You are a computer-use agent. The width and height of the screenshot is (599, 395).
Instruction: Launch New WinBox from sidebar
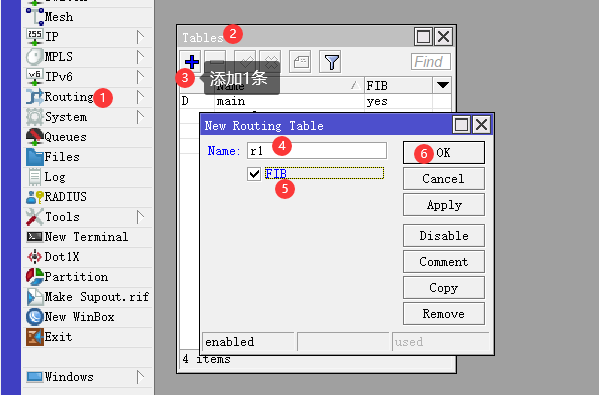point(88,317)
